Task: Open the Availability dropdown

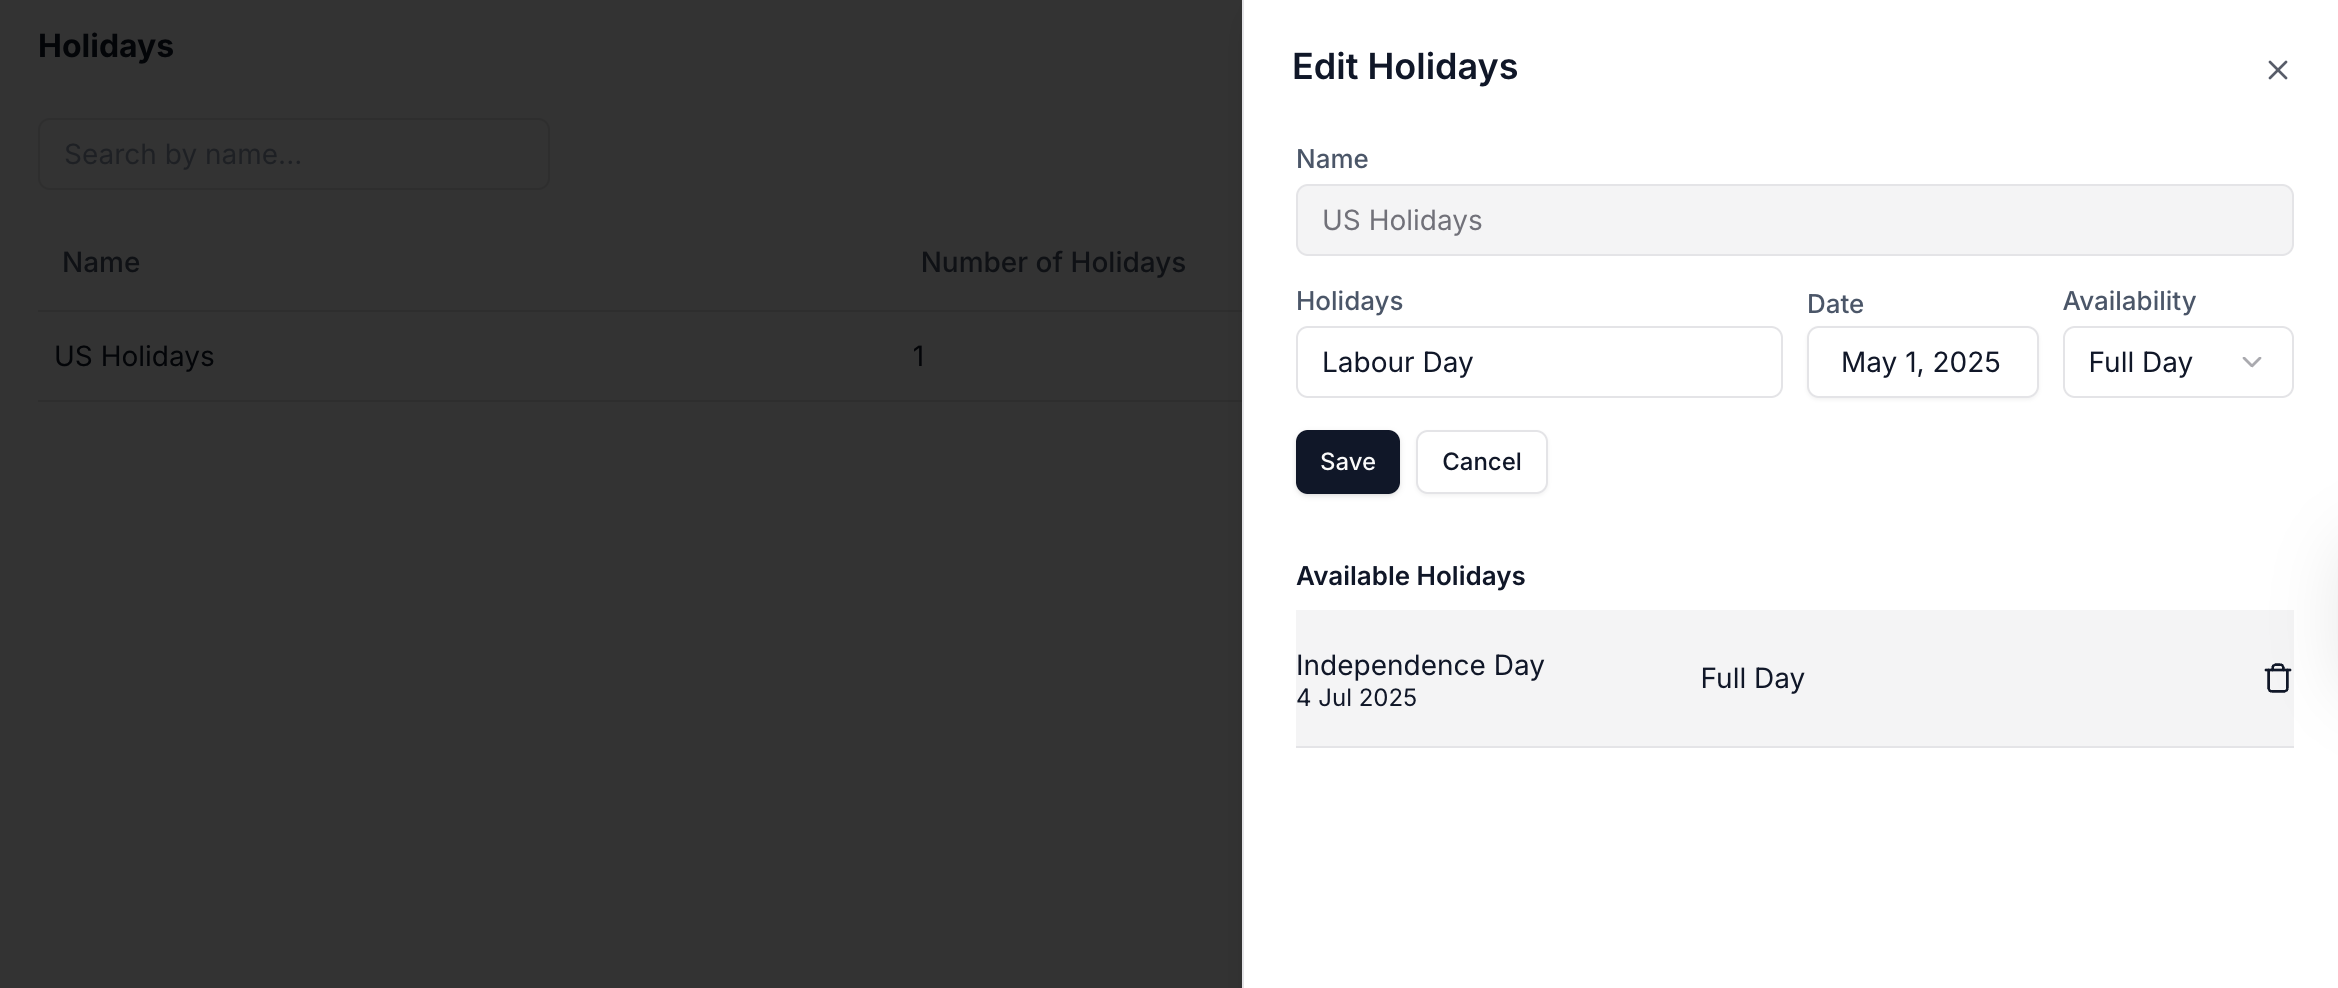Action: [x=2177, y=362]
